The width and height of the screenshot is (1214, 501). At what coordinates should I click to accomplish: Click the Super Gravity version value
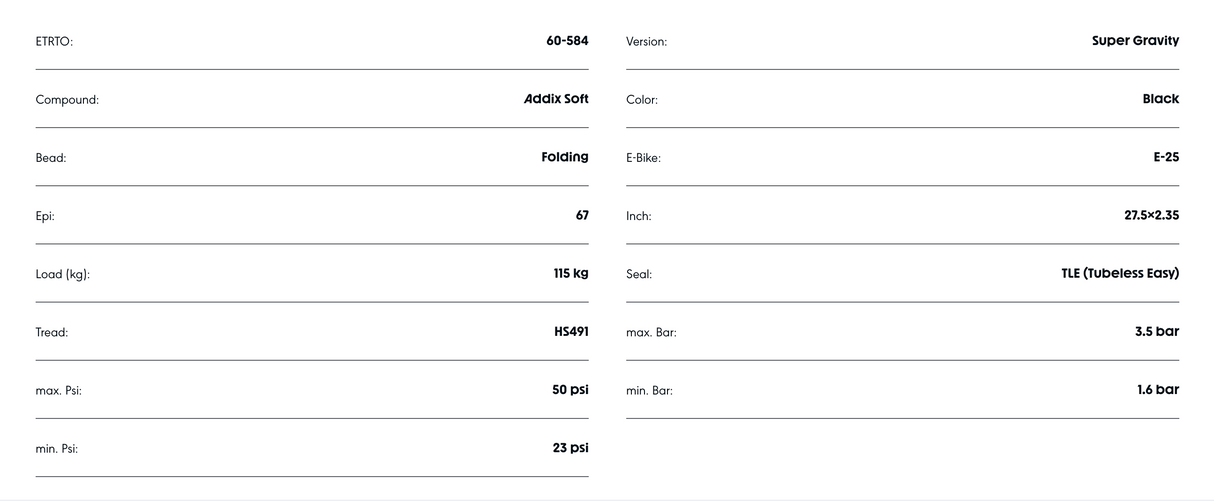[x=1135, y=41]
